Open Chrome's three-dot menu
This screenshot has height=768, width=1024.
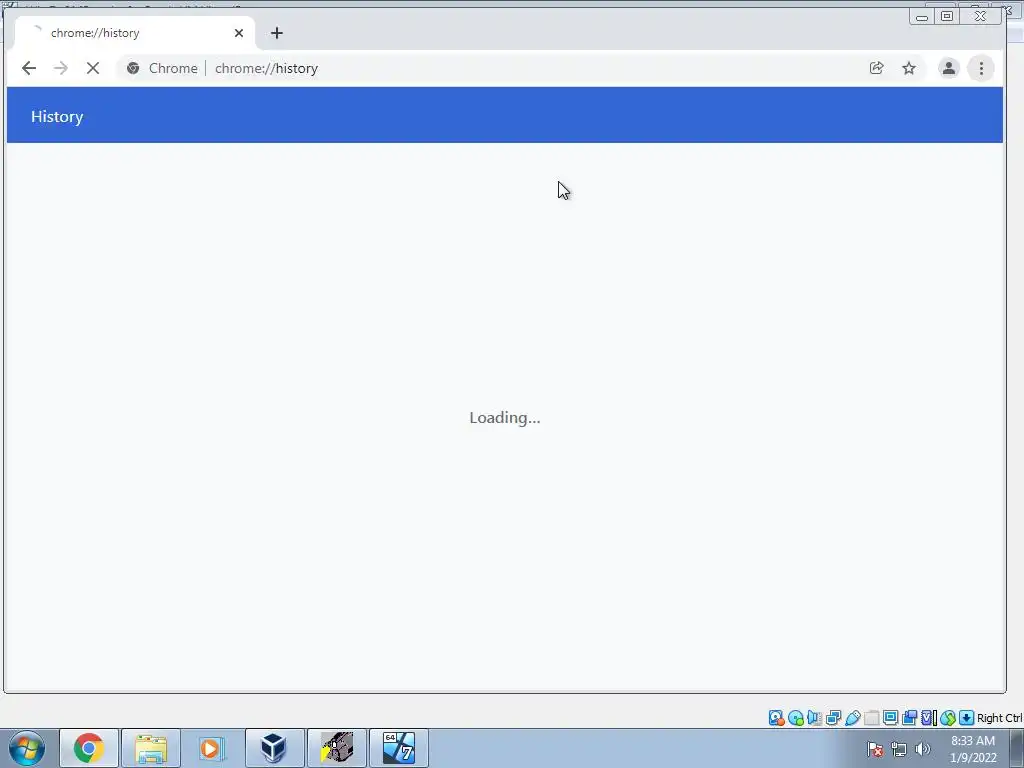click(x=981, y=68)
